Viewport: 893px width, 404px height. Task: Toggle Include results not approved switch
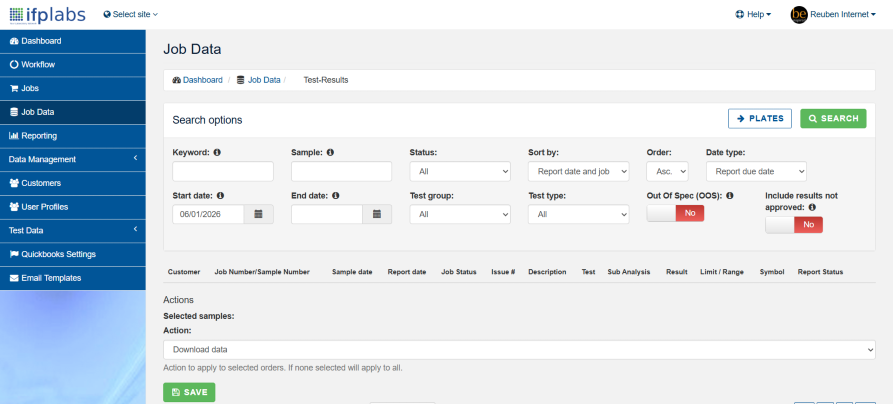[x=793, y=225]
